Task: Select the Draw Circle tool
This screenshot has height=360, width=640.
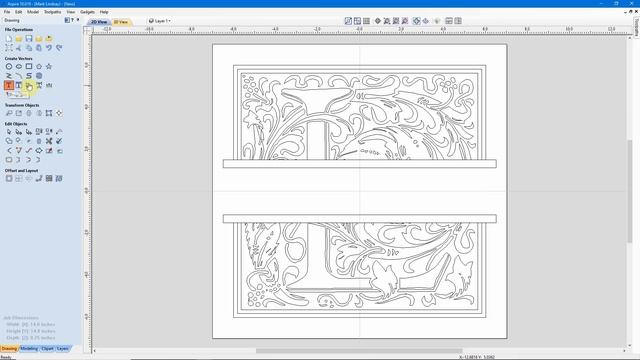Action: coord(9,67)
